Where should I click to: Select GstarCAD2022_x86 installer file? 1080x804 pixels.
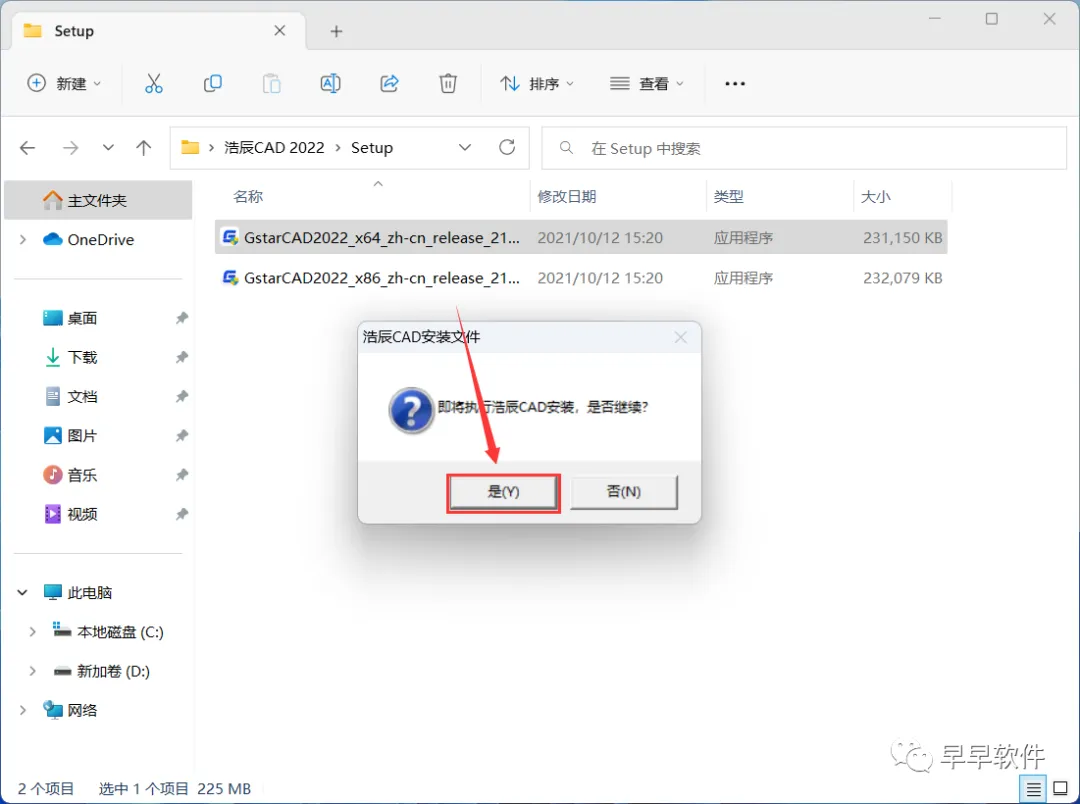[x=581, y=278]
